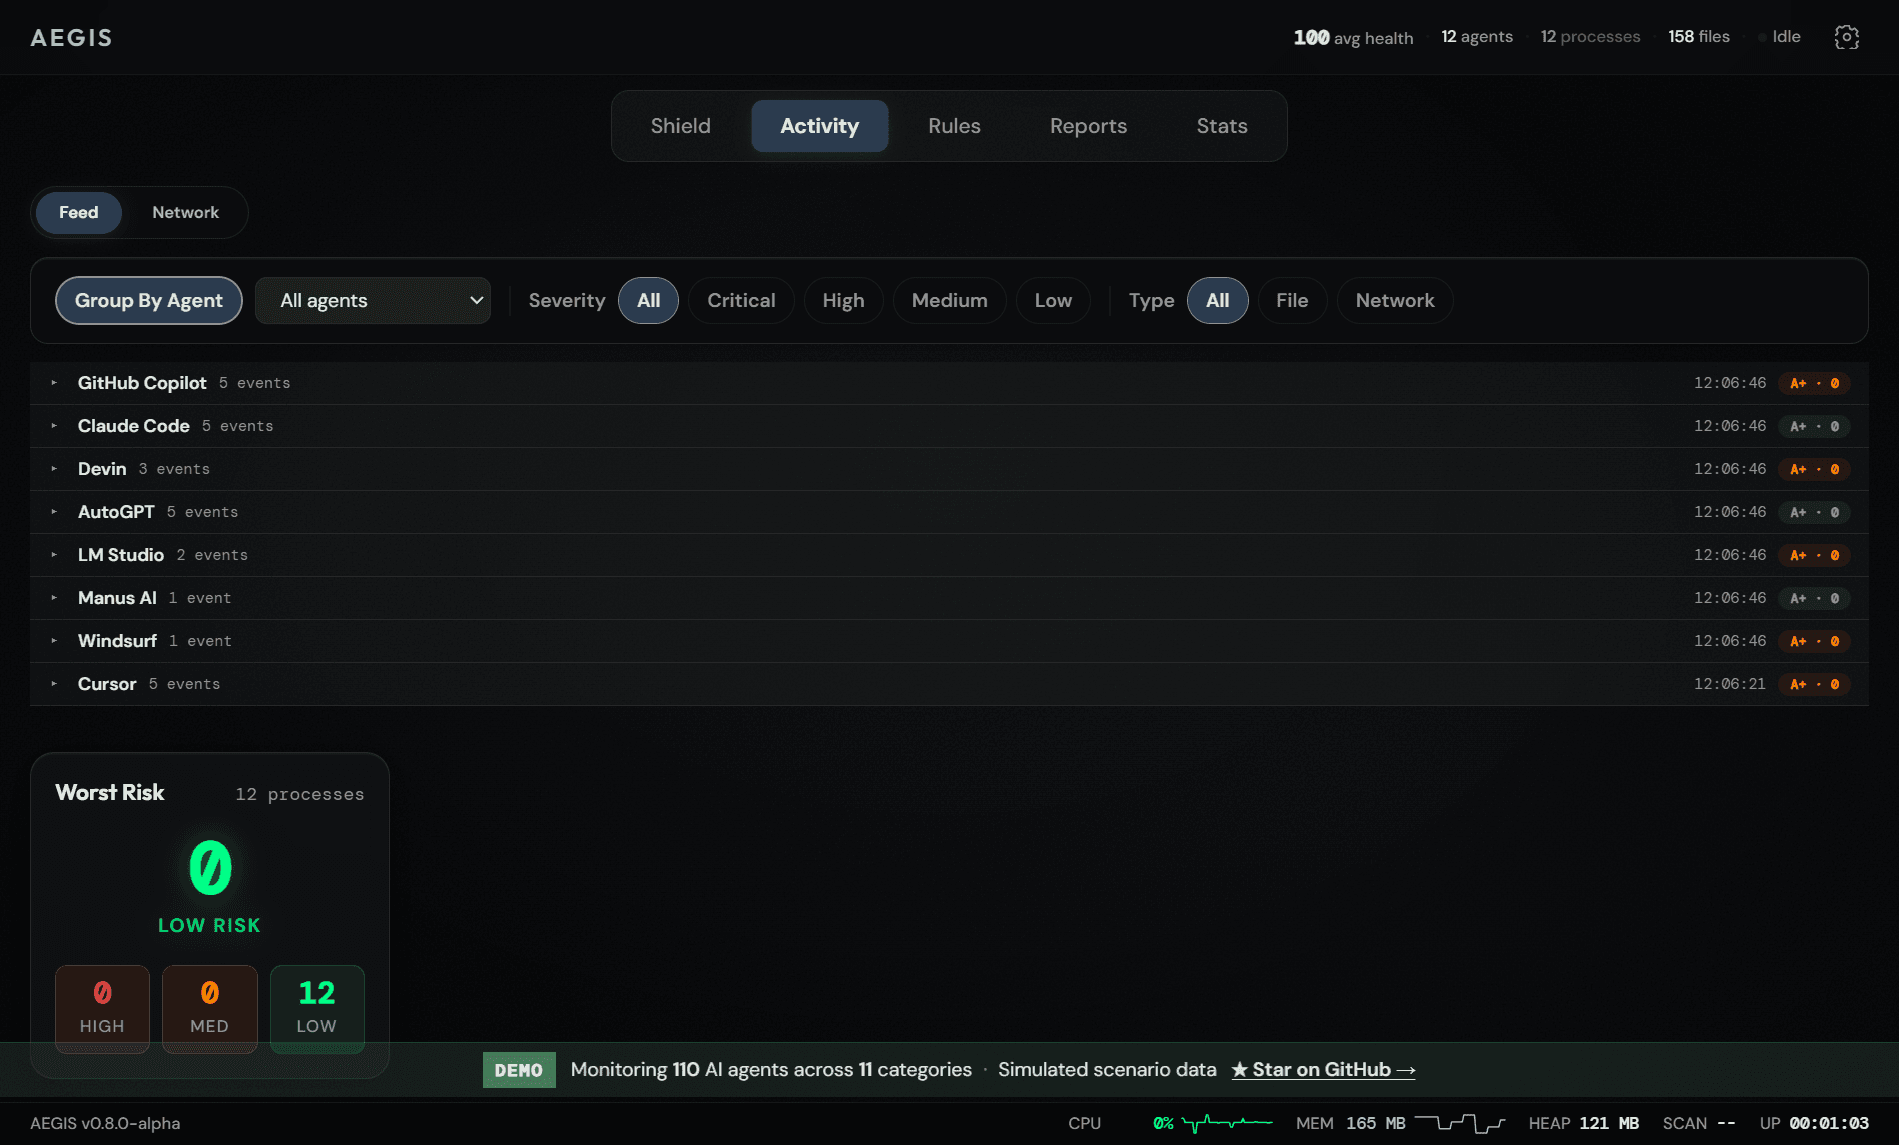Click the AEGIS logo

pyautogui.click(x=71, y=37)
